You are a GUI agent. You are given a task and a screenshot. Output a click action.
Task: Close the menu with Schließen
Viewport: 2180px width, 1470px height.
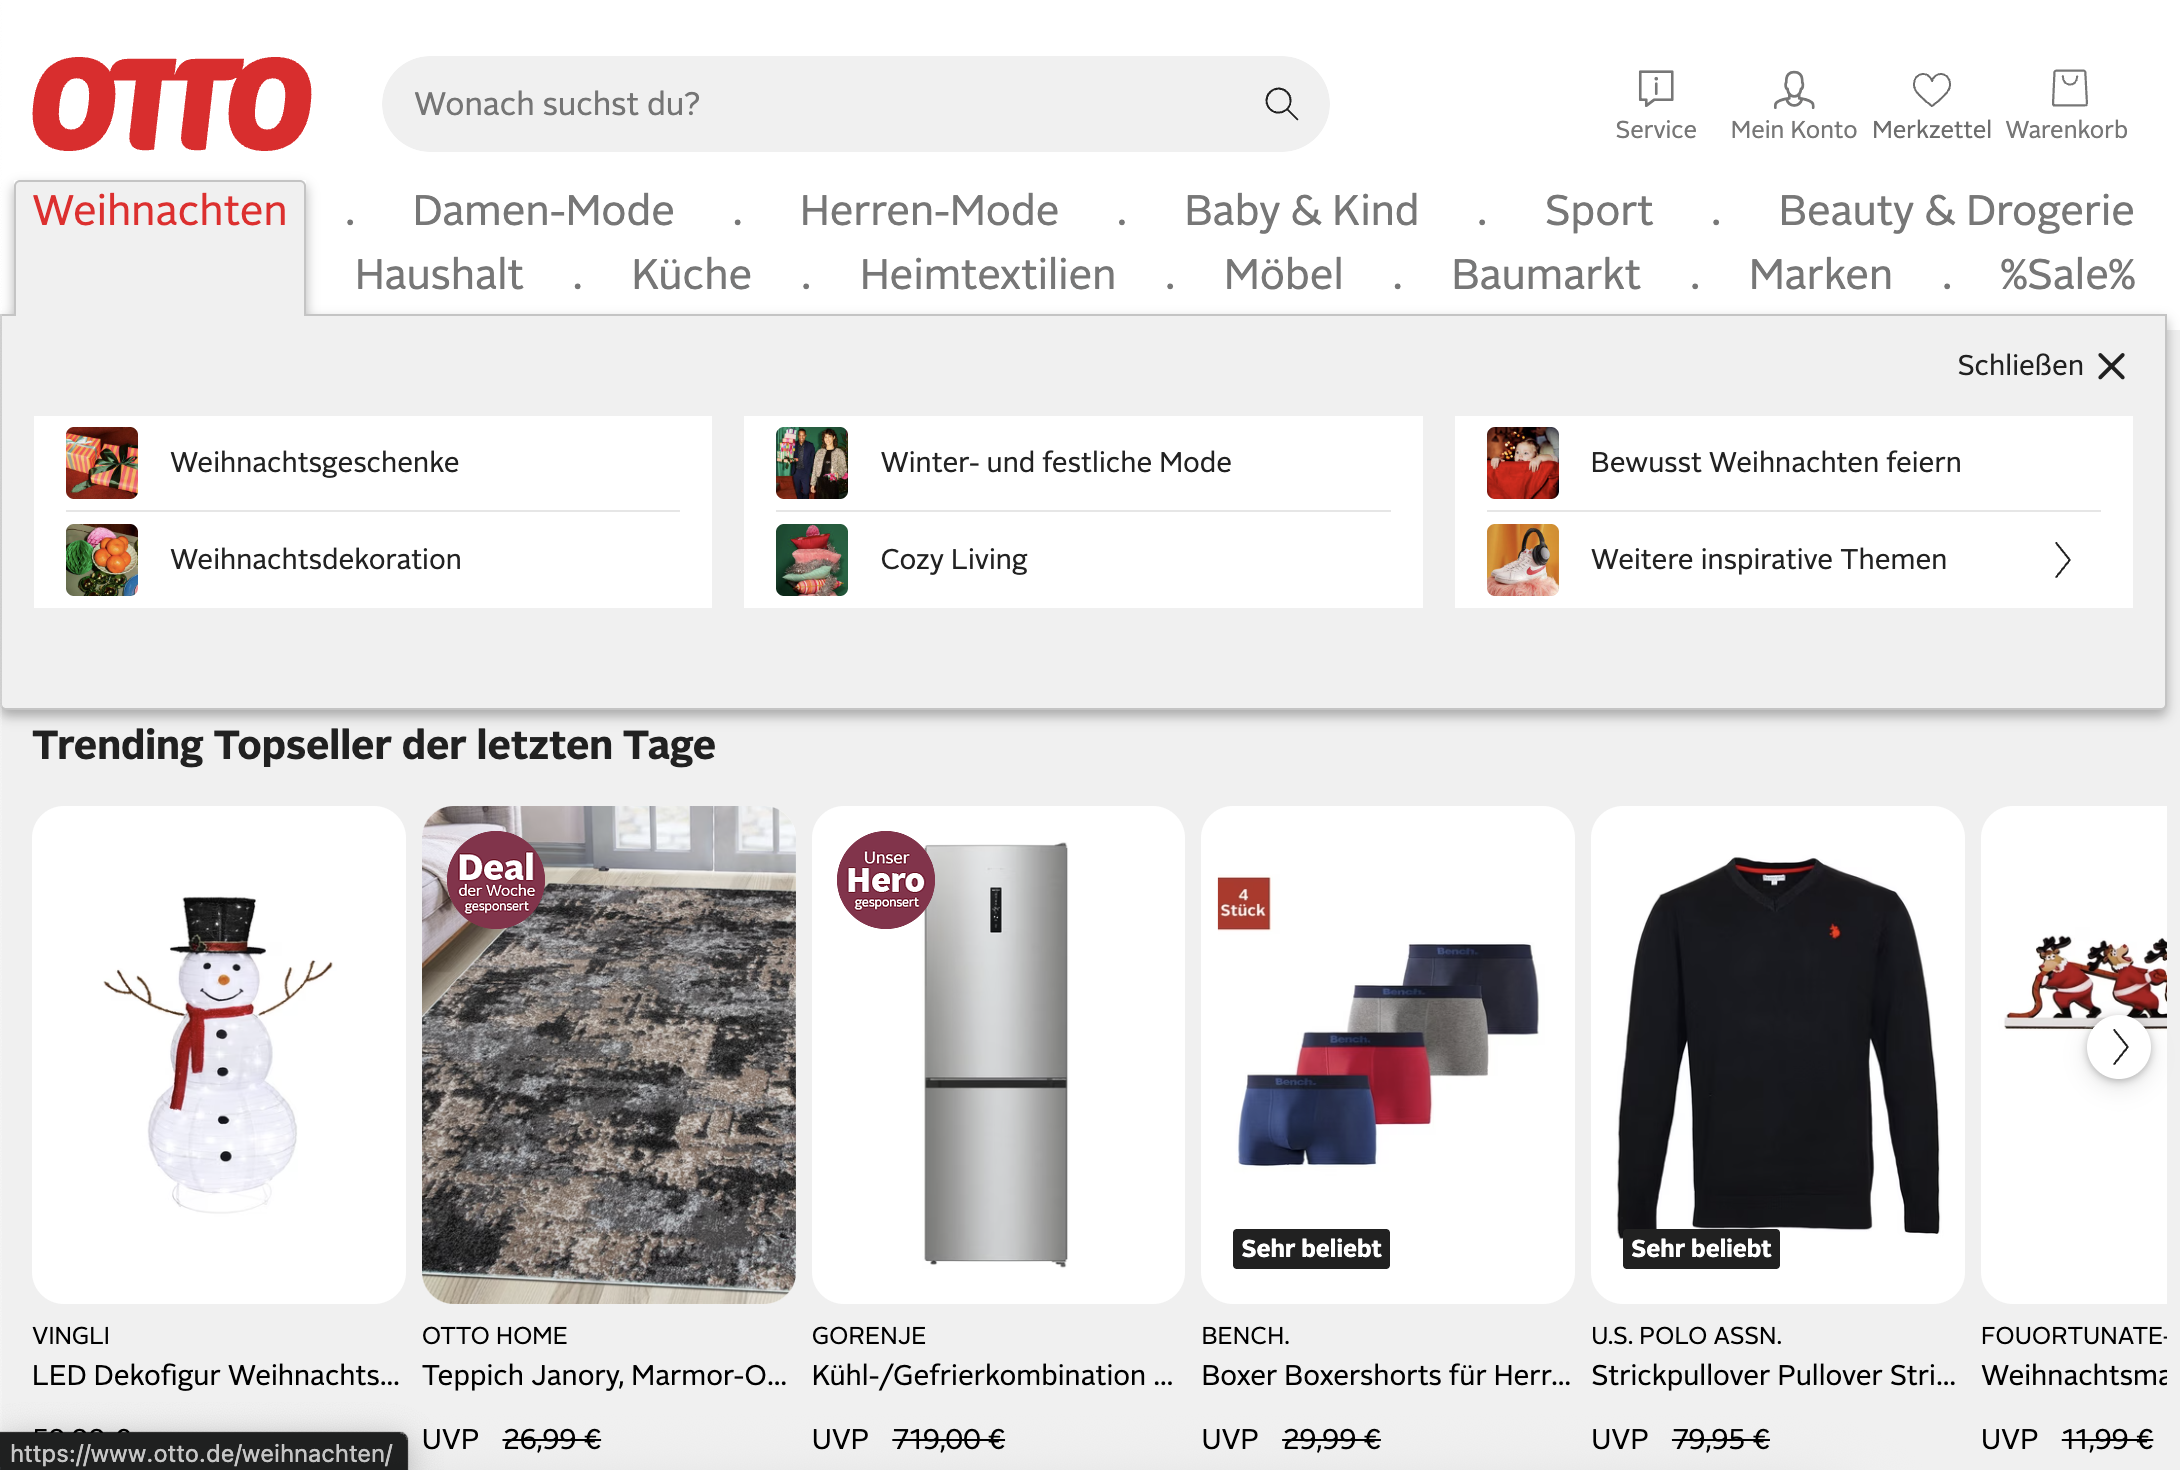pos(2041,366)
